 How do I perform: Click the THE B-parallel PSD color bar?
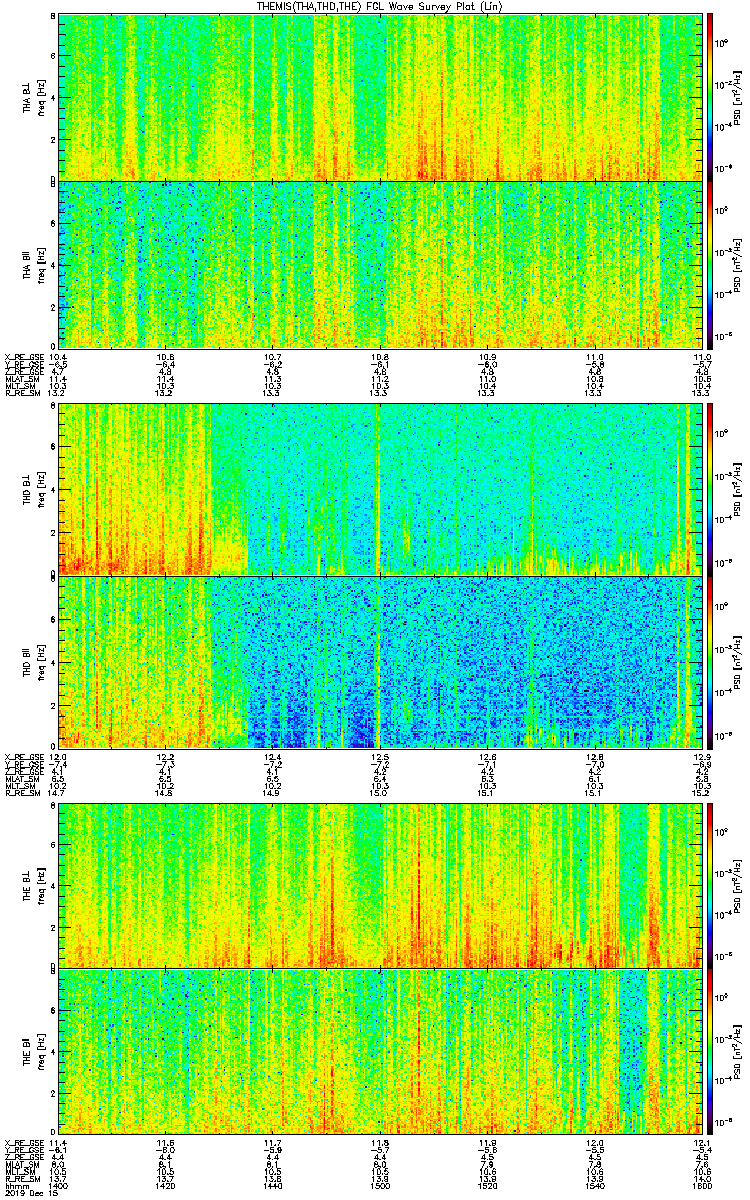711,1053
